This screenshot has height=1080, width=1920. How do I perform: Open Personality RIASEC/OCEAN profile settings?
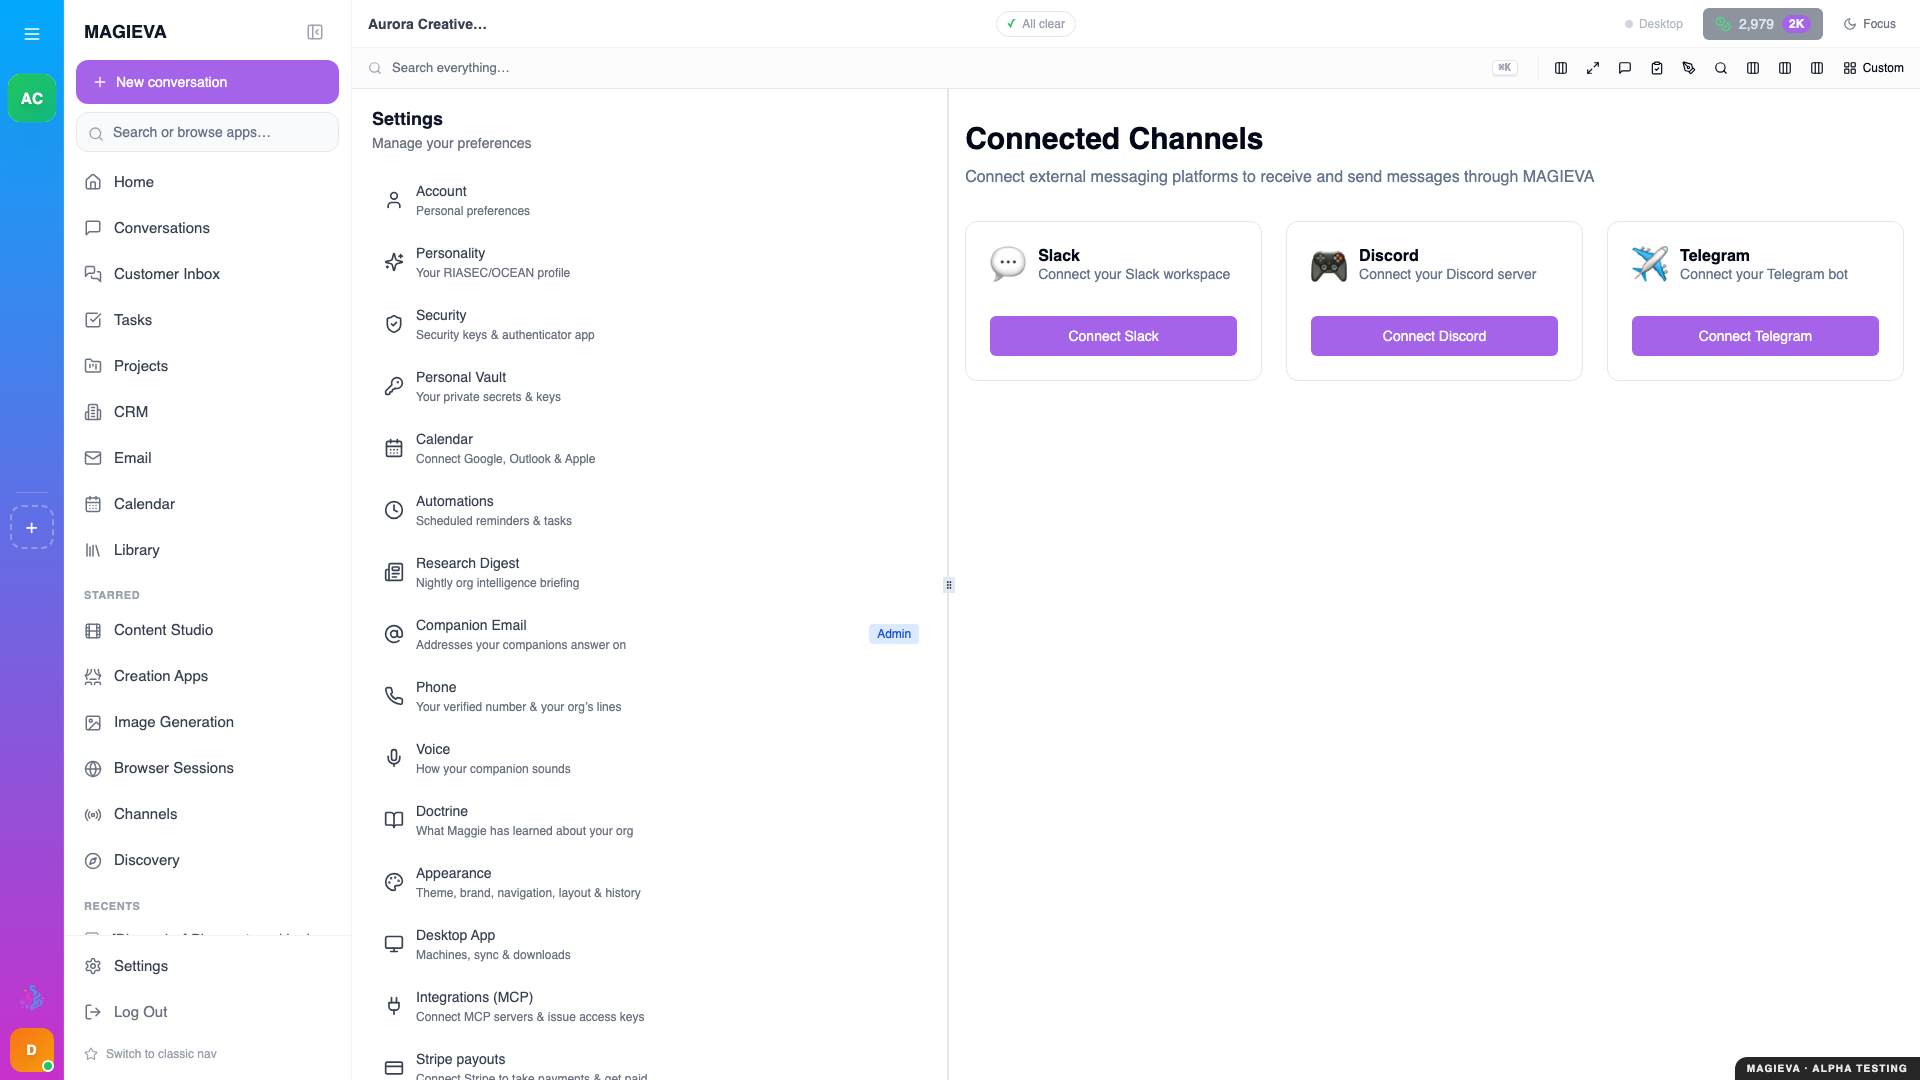coord(650,262)
